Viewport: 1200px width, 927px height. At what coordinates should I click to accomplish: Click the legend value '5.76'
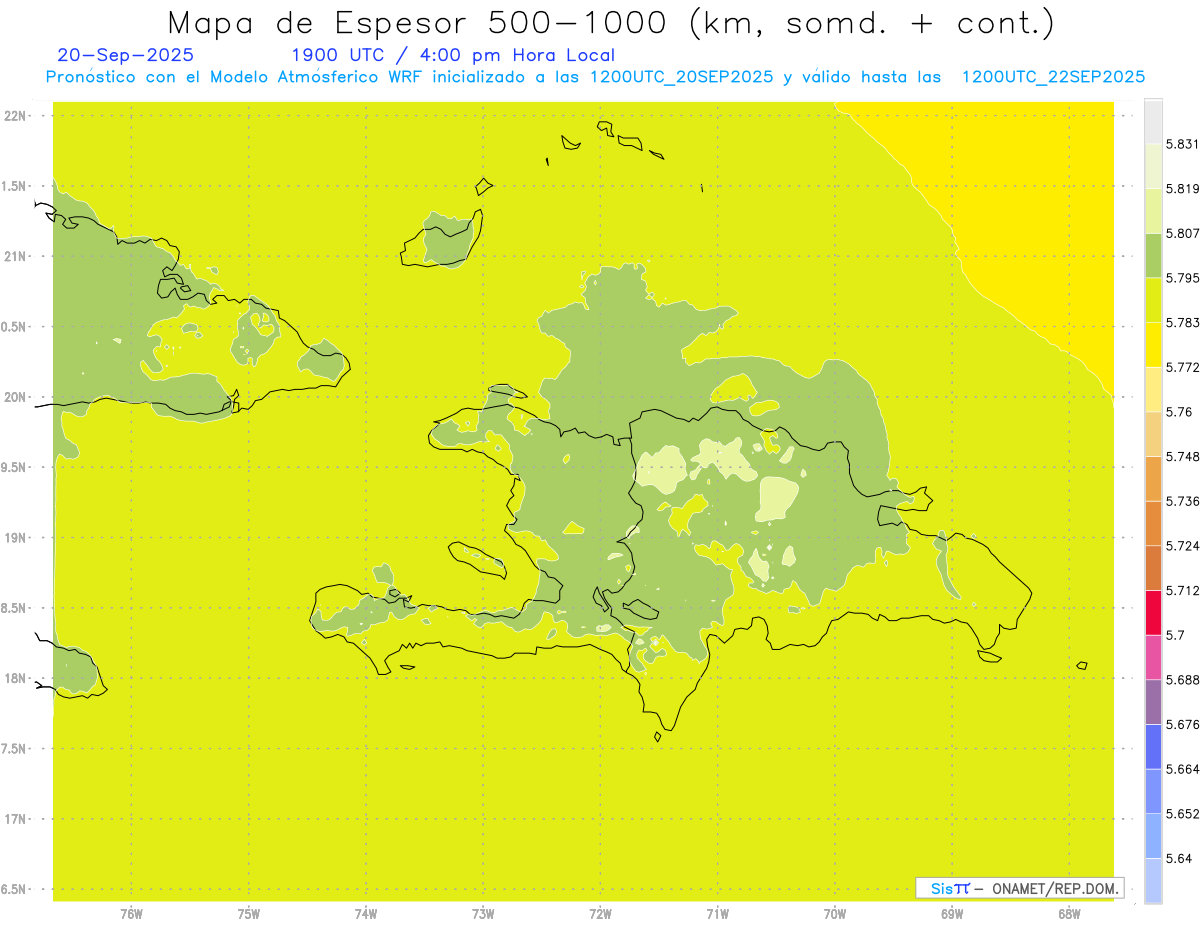click(1179, 411)
